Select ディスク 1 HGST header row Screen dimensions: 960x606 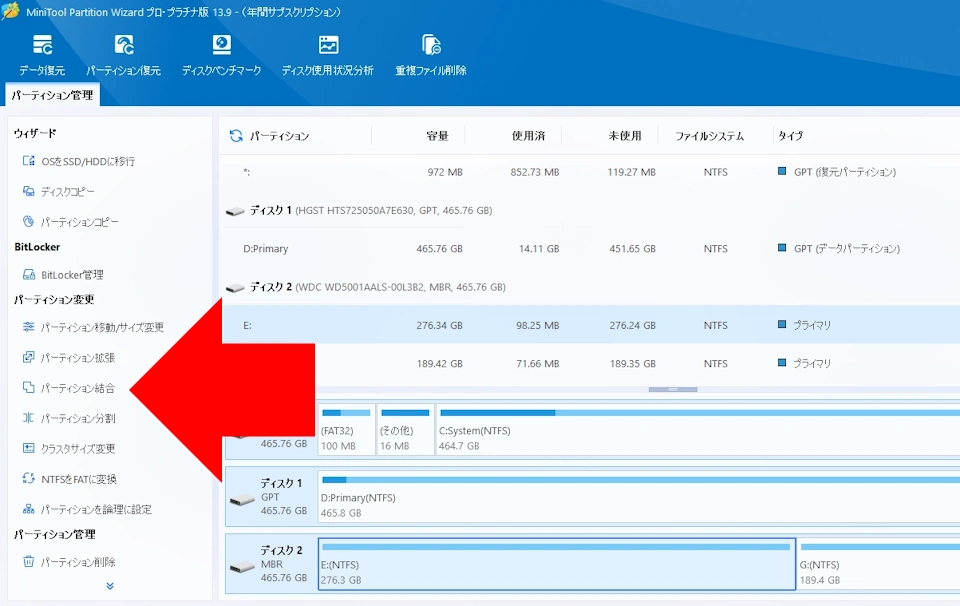click(x=590, y=211)
